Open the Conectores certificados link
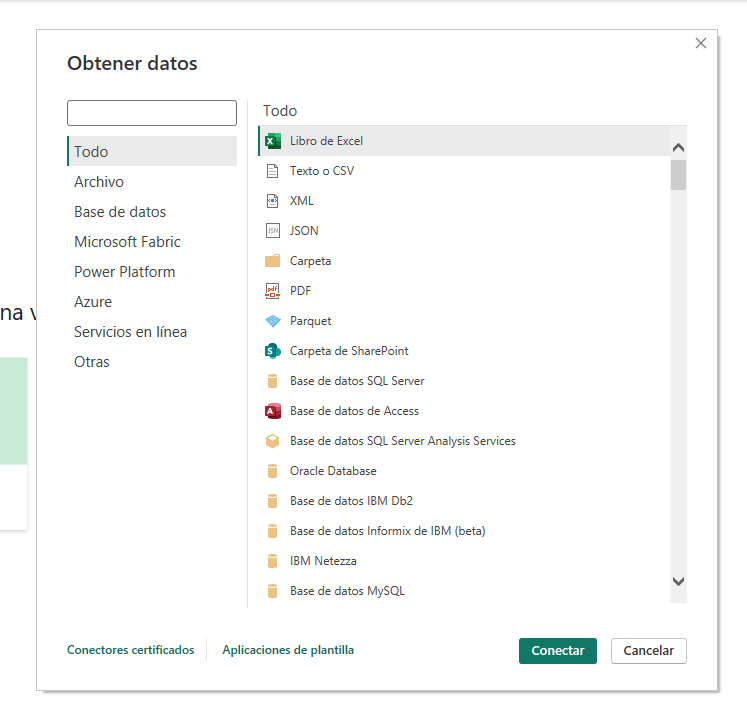Viewport: 747px width, 709px height. point(131,650)
